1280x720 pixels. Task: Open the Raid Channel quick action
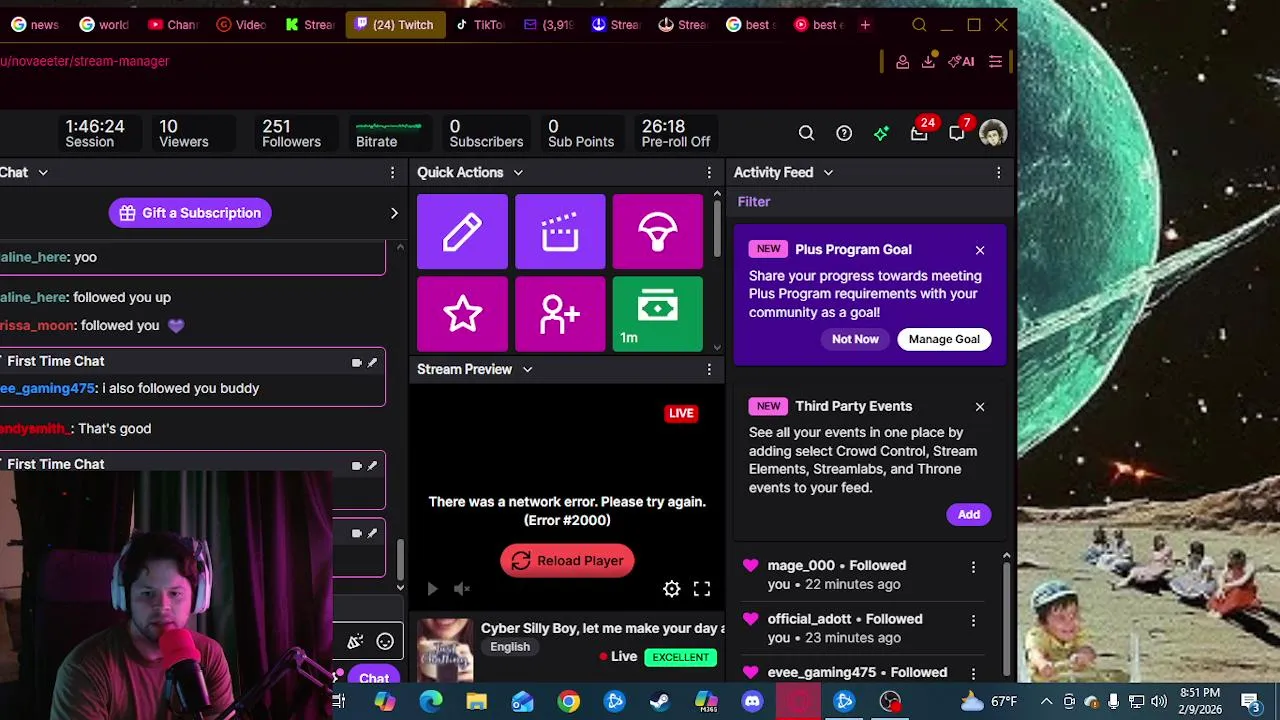coord(657,232)
